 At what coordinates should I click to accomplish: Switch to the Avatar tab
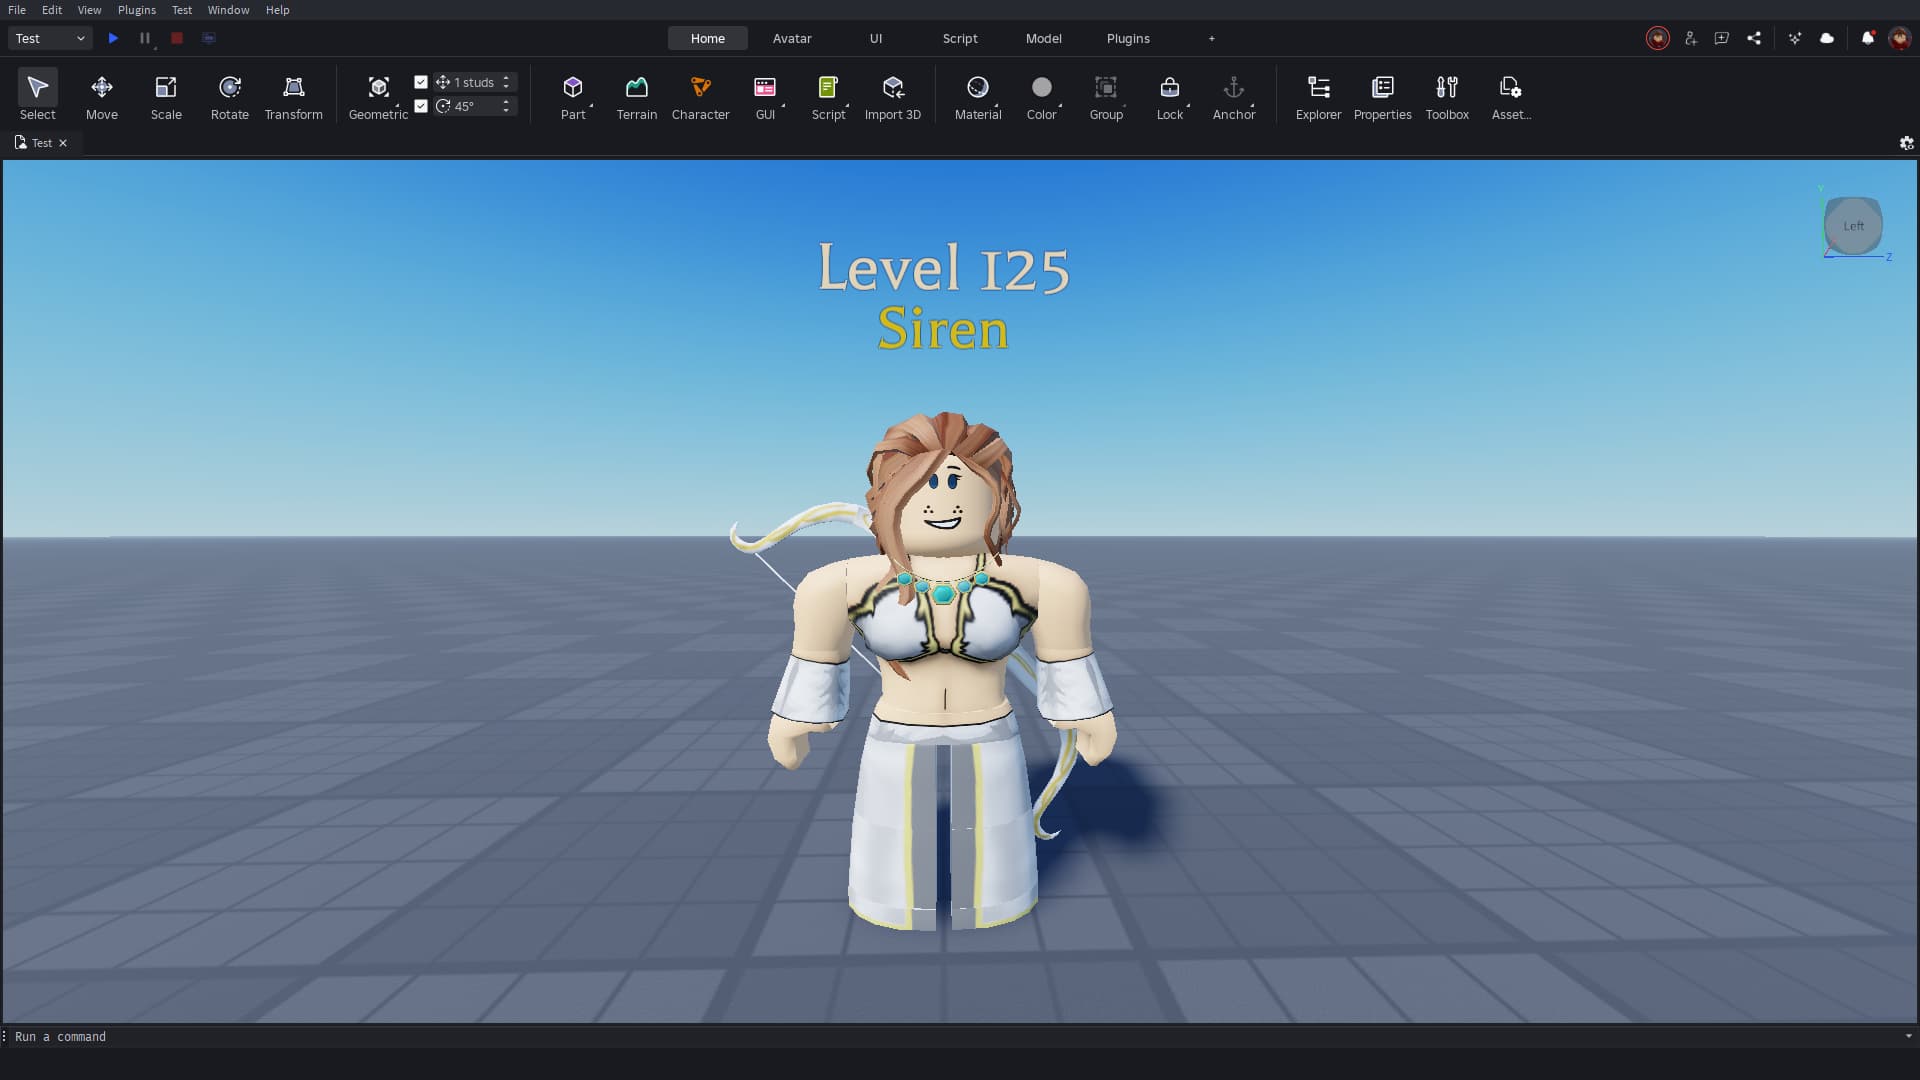[791, 38]
